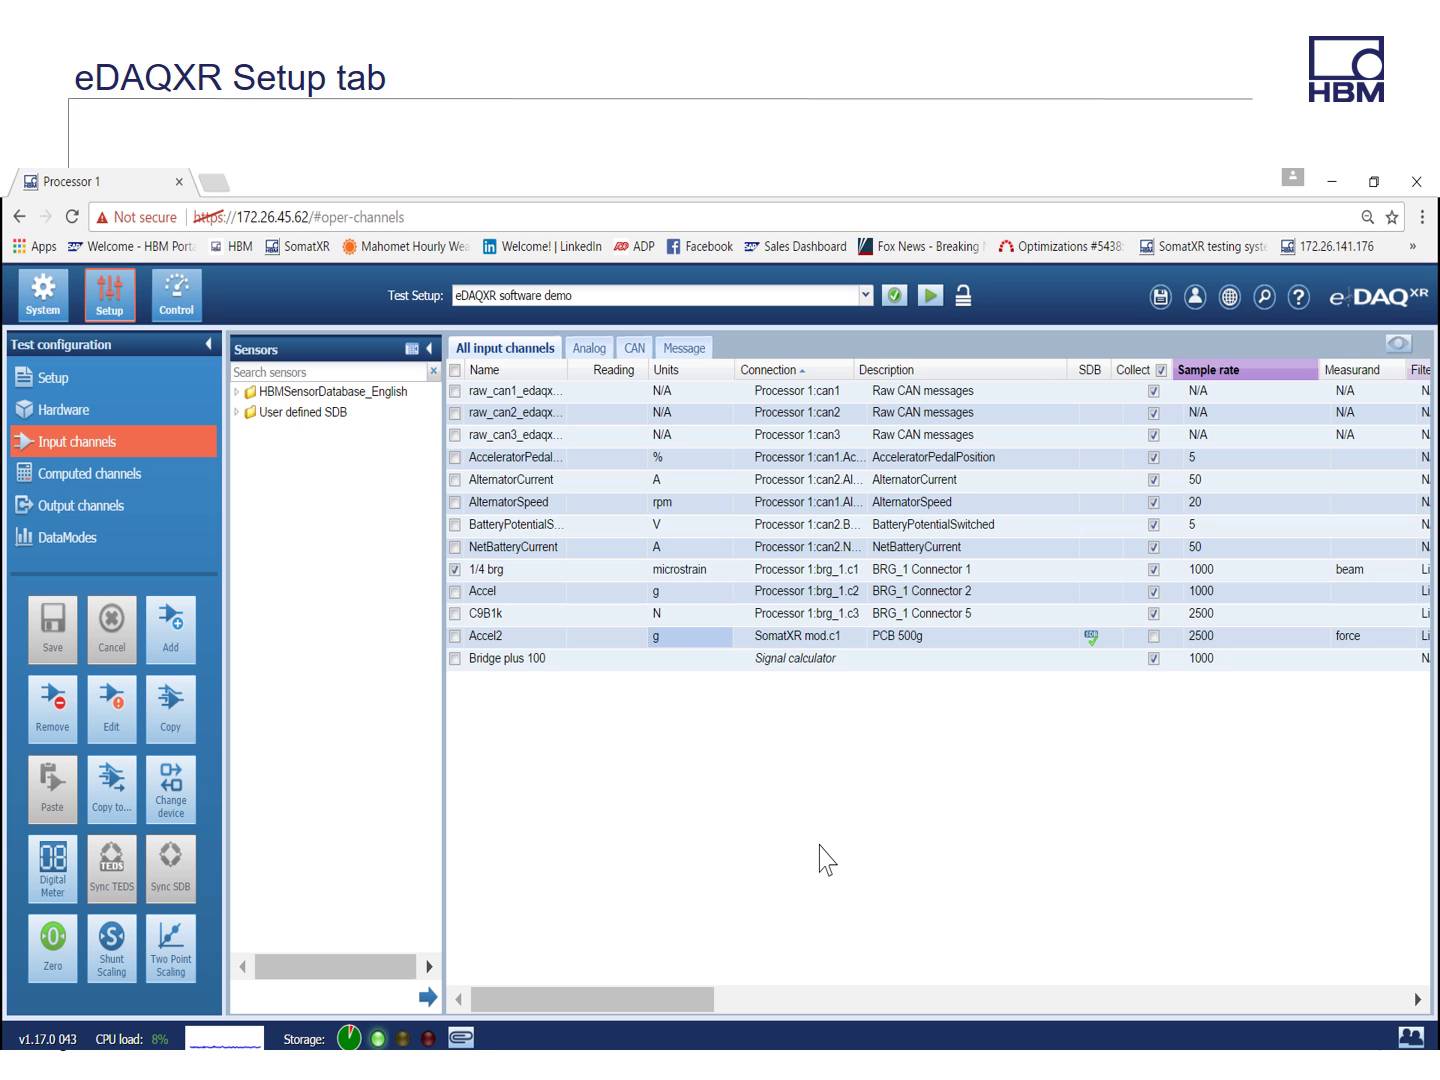Image resolution: width=1440 pixels, height=1080 pixels.
Task: Click the Sample rate column header
Action: click(1246, 370)
